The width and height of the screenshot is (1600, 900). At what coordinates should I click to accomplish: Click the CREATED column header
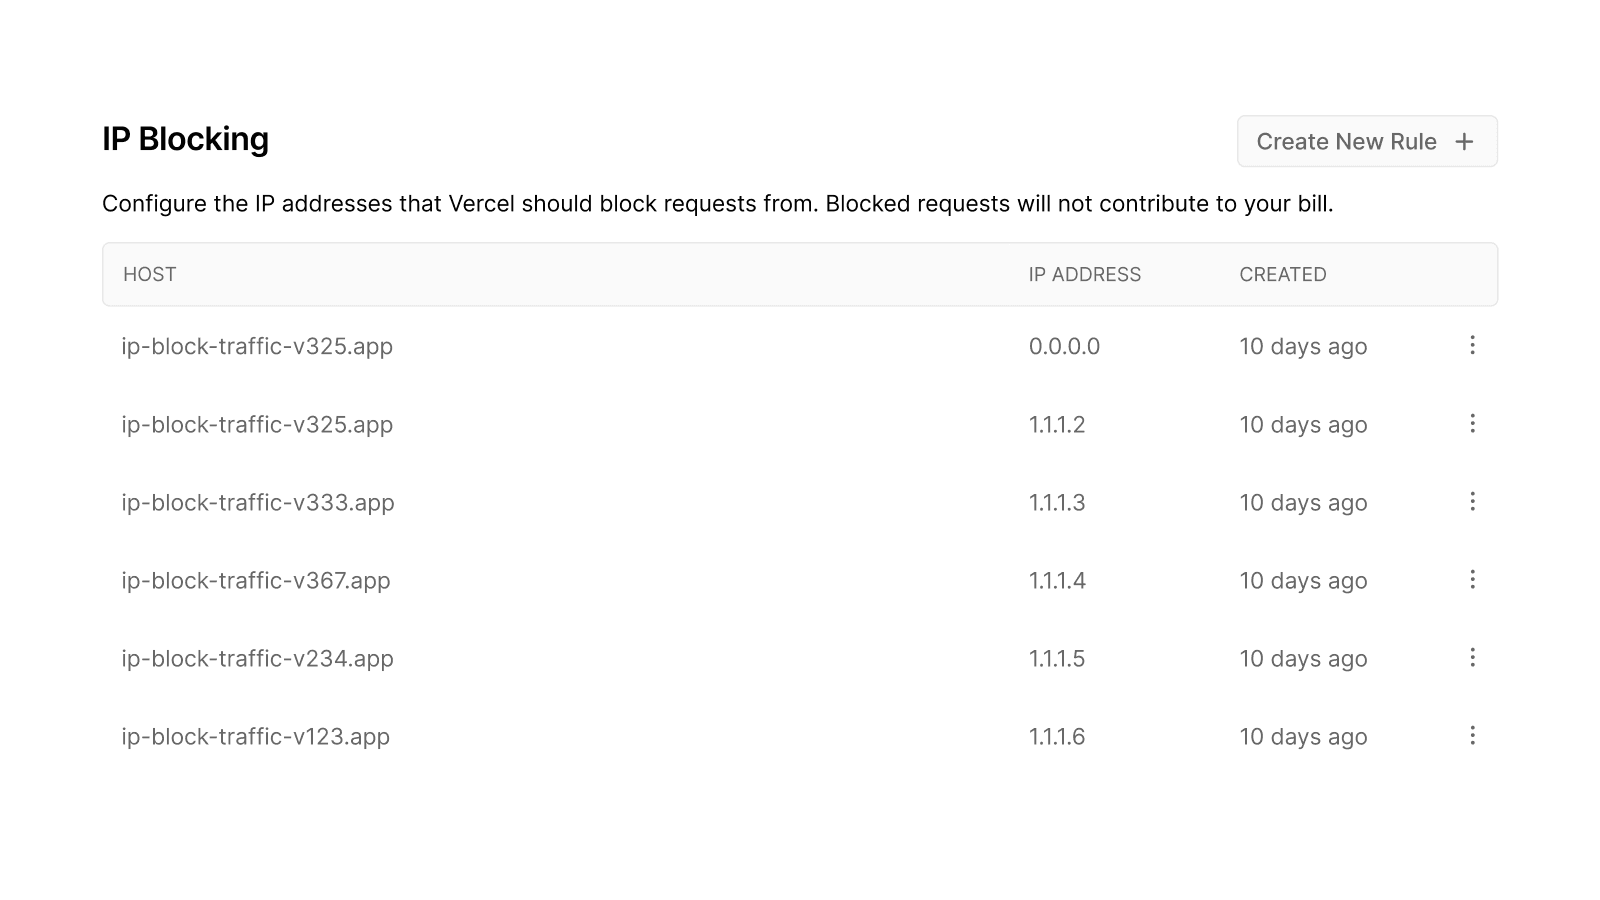tap(1283, 274)
